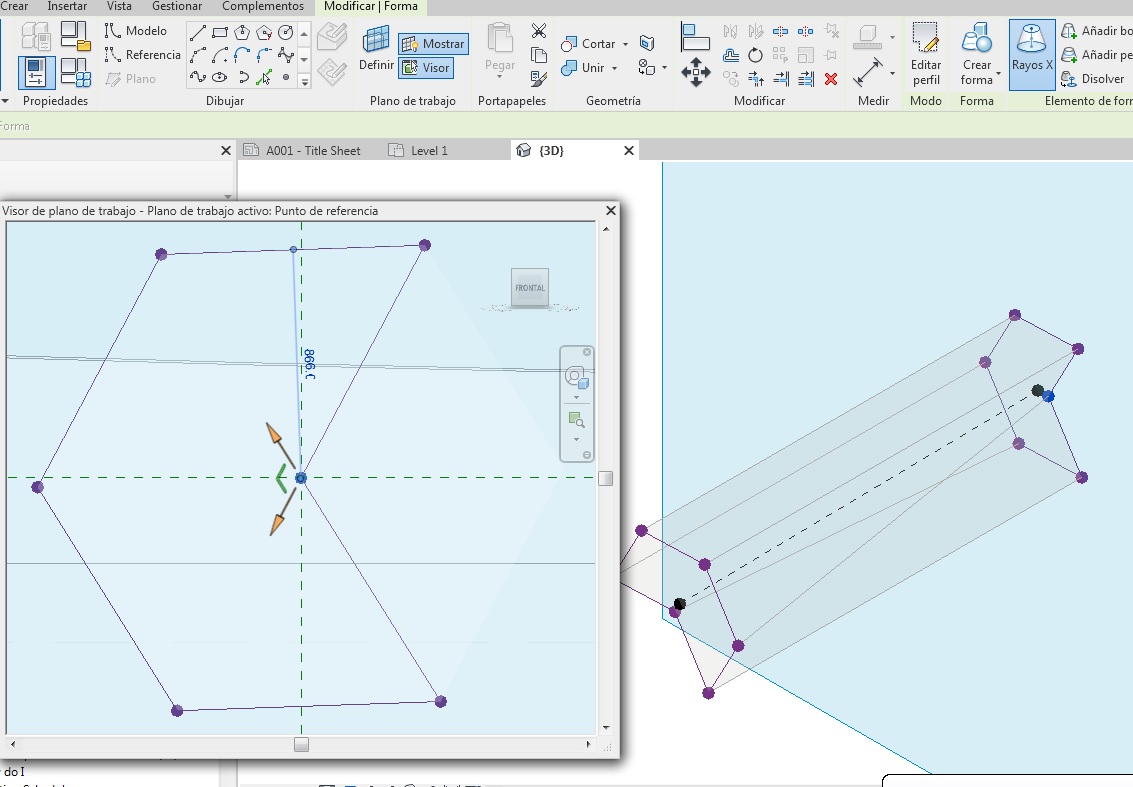Screen dimensions: 1133x787
Task: Pick the inscribed polygon draw tool
Action: click(243, 33)
